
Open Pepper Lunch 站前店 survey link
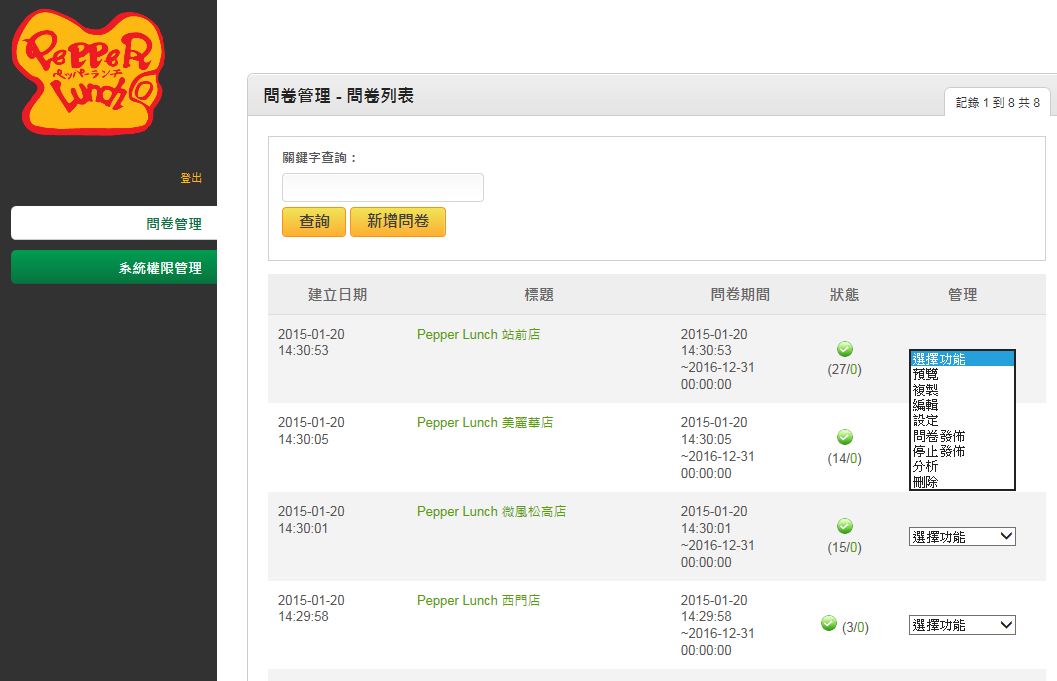[479, 334]
